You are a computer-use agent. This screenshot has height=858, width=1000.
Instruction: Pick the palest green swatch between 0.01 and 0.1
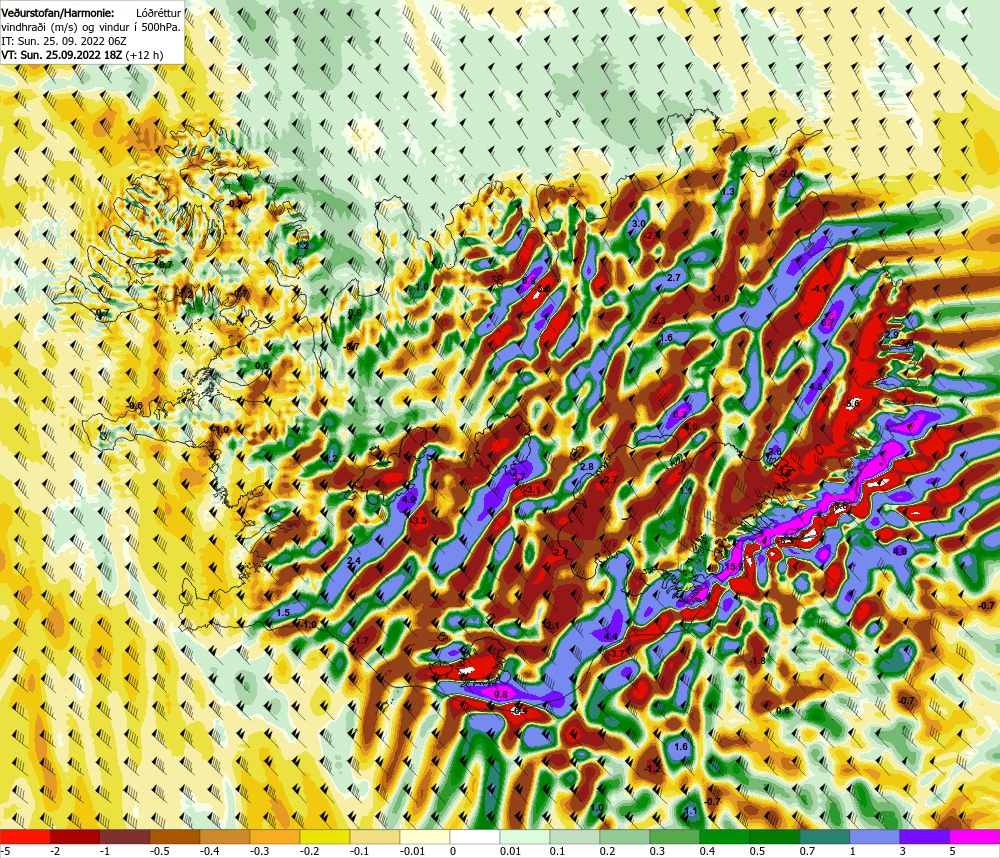point(525,836)
